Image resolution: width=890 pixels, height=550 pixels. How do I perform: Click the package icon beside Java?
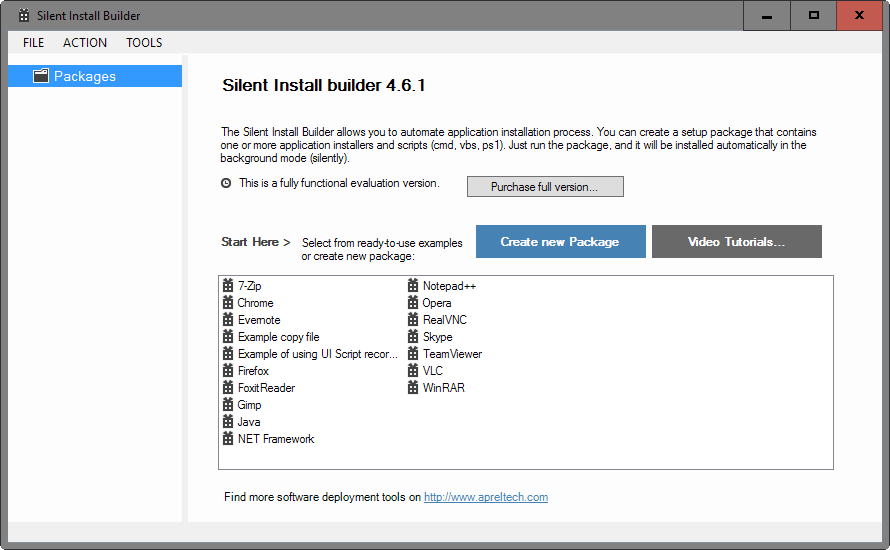(x=228, y=422)
